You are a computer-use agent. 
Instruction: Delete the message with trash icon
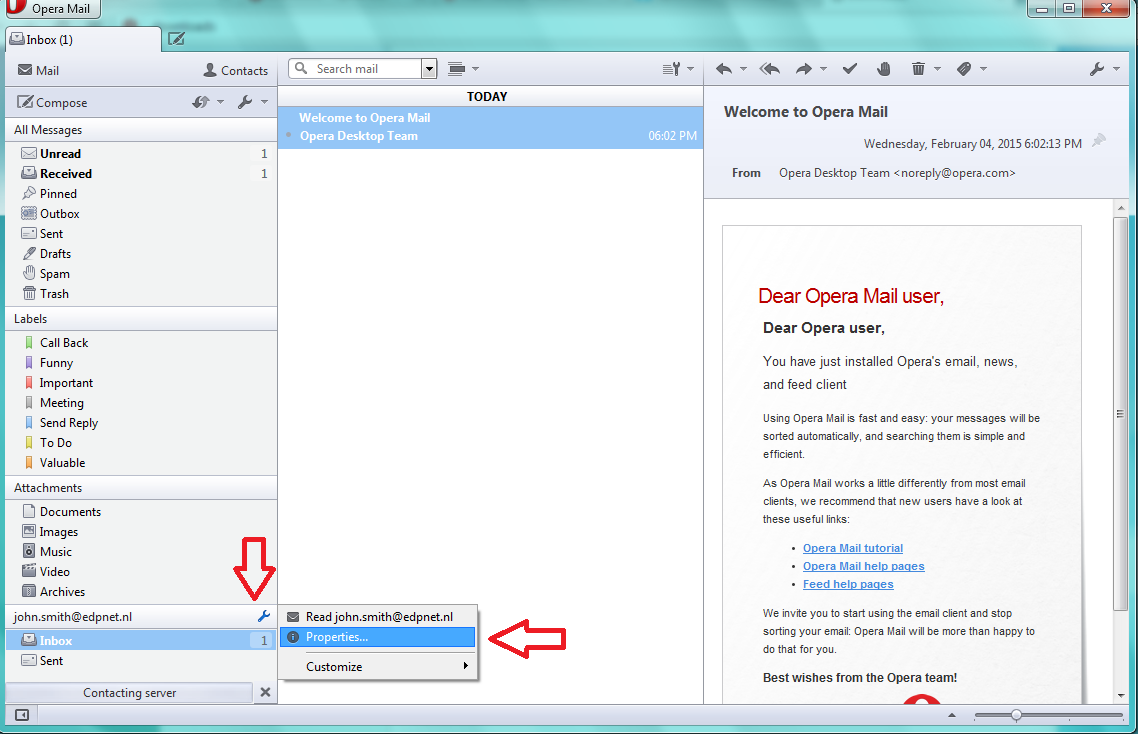[918, 69]
